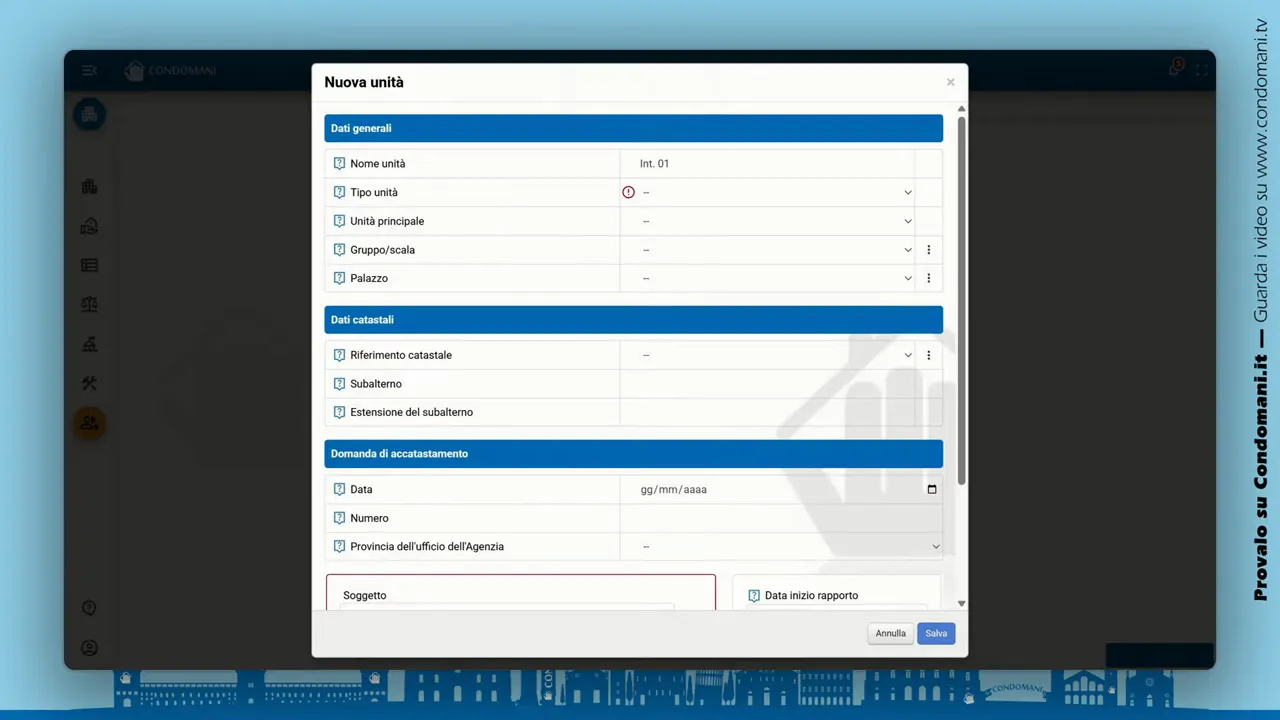Viewport: 1280px width, 720px height.
Task: Open the Unità principale dropdown
Action: pos(775,222)
